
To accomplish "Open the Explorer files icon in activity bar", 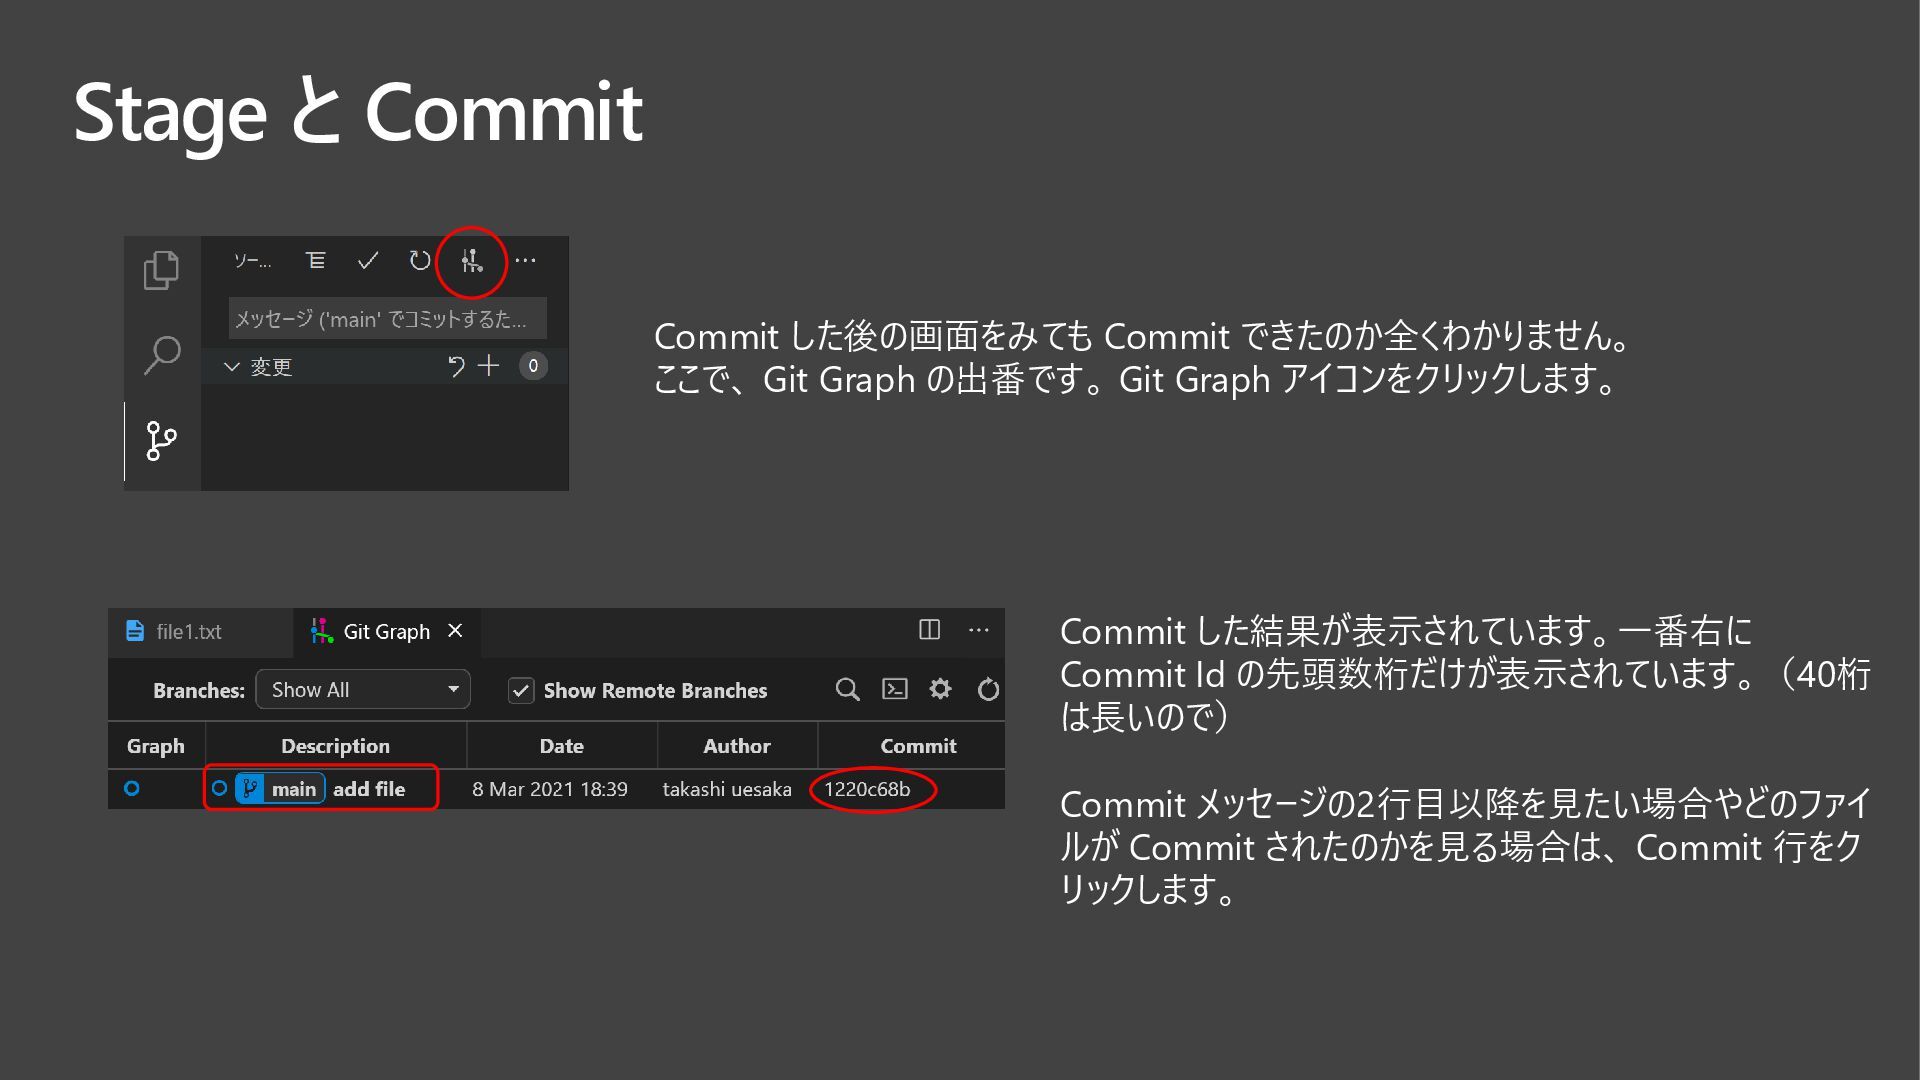I will click(x=161, y=270).
